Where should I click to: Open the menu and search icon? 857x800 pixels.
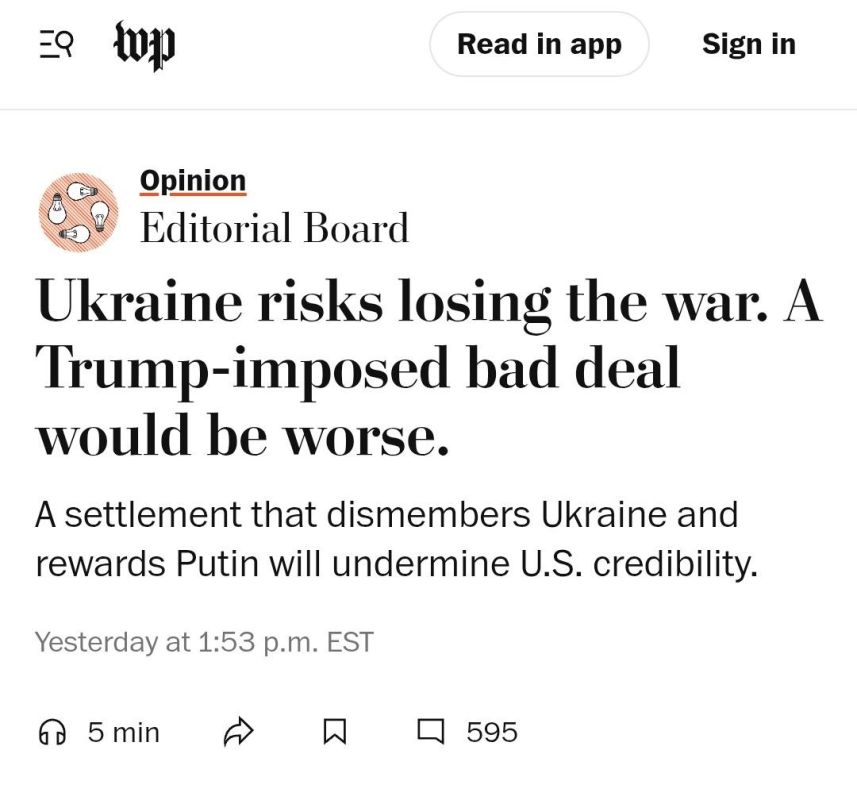[56, 44]
